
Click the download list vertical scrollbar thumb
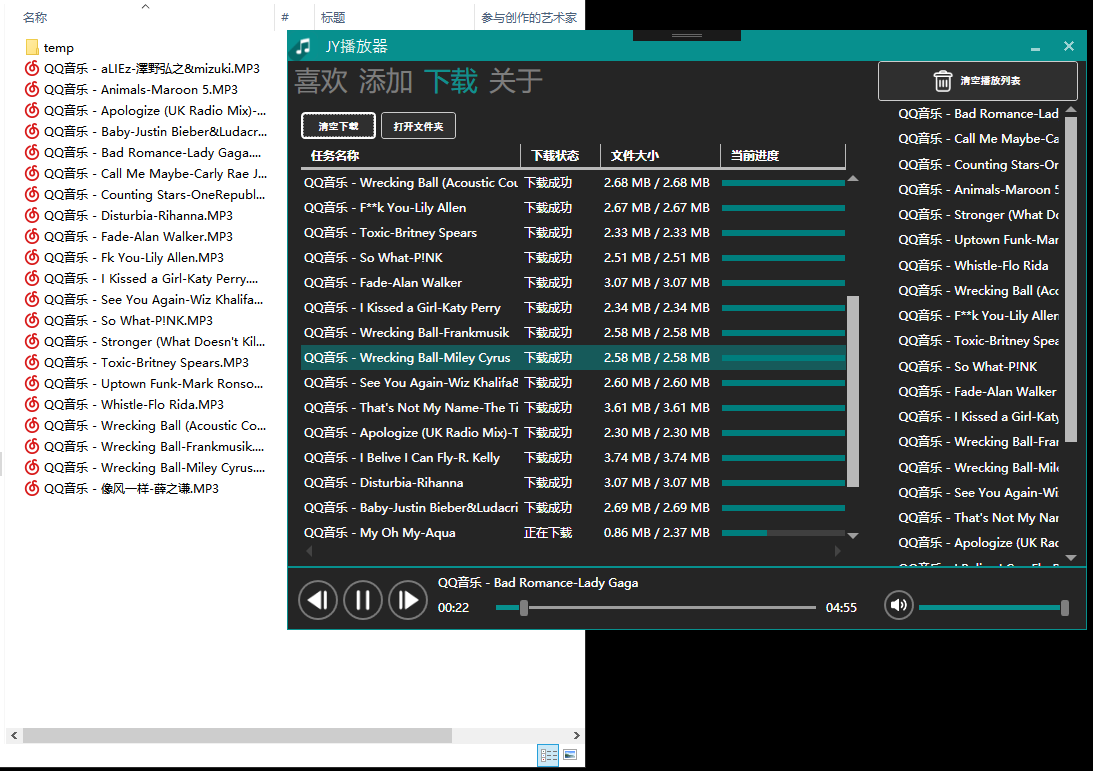pos(853,391)
